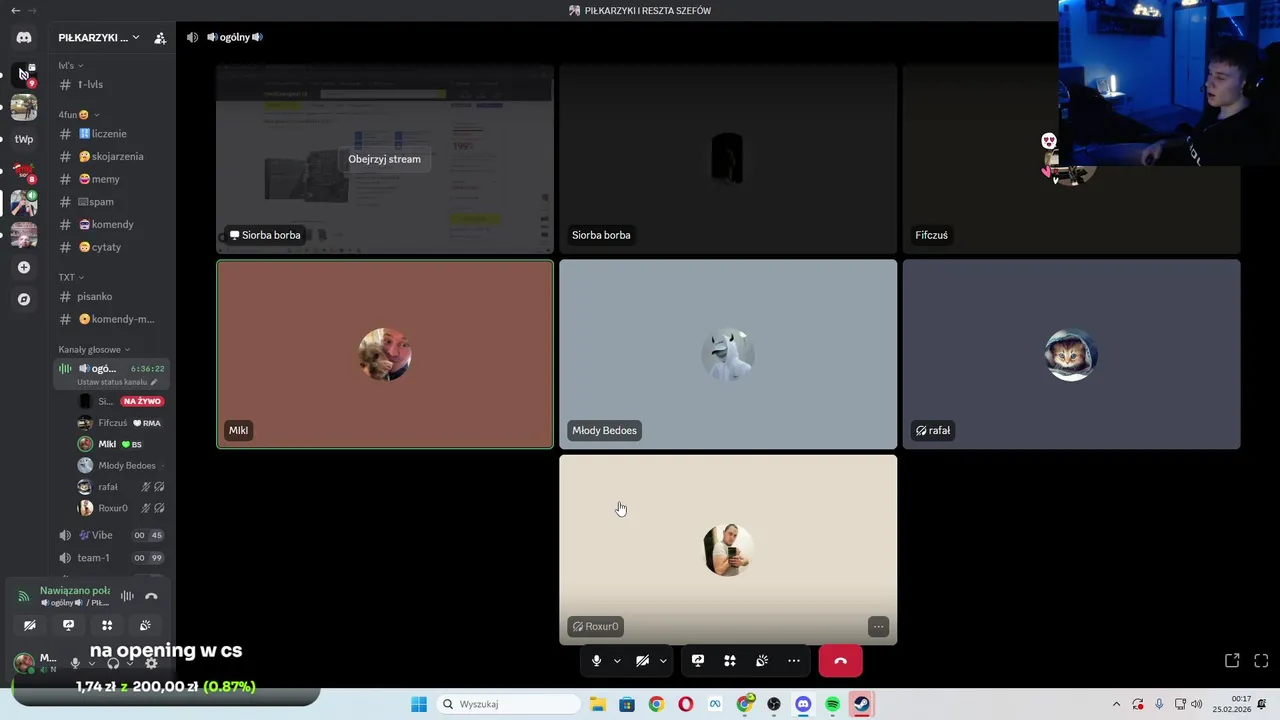Click the Wyszukaj taskbar search field

point(509,704)
